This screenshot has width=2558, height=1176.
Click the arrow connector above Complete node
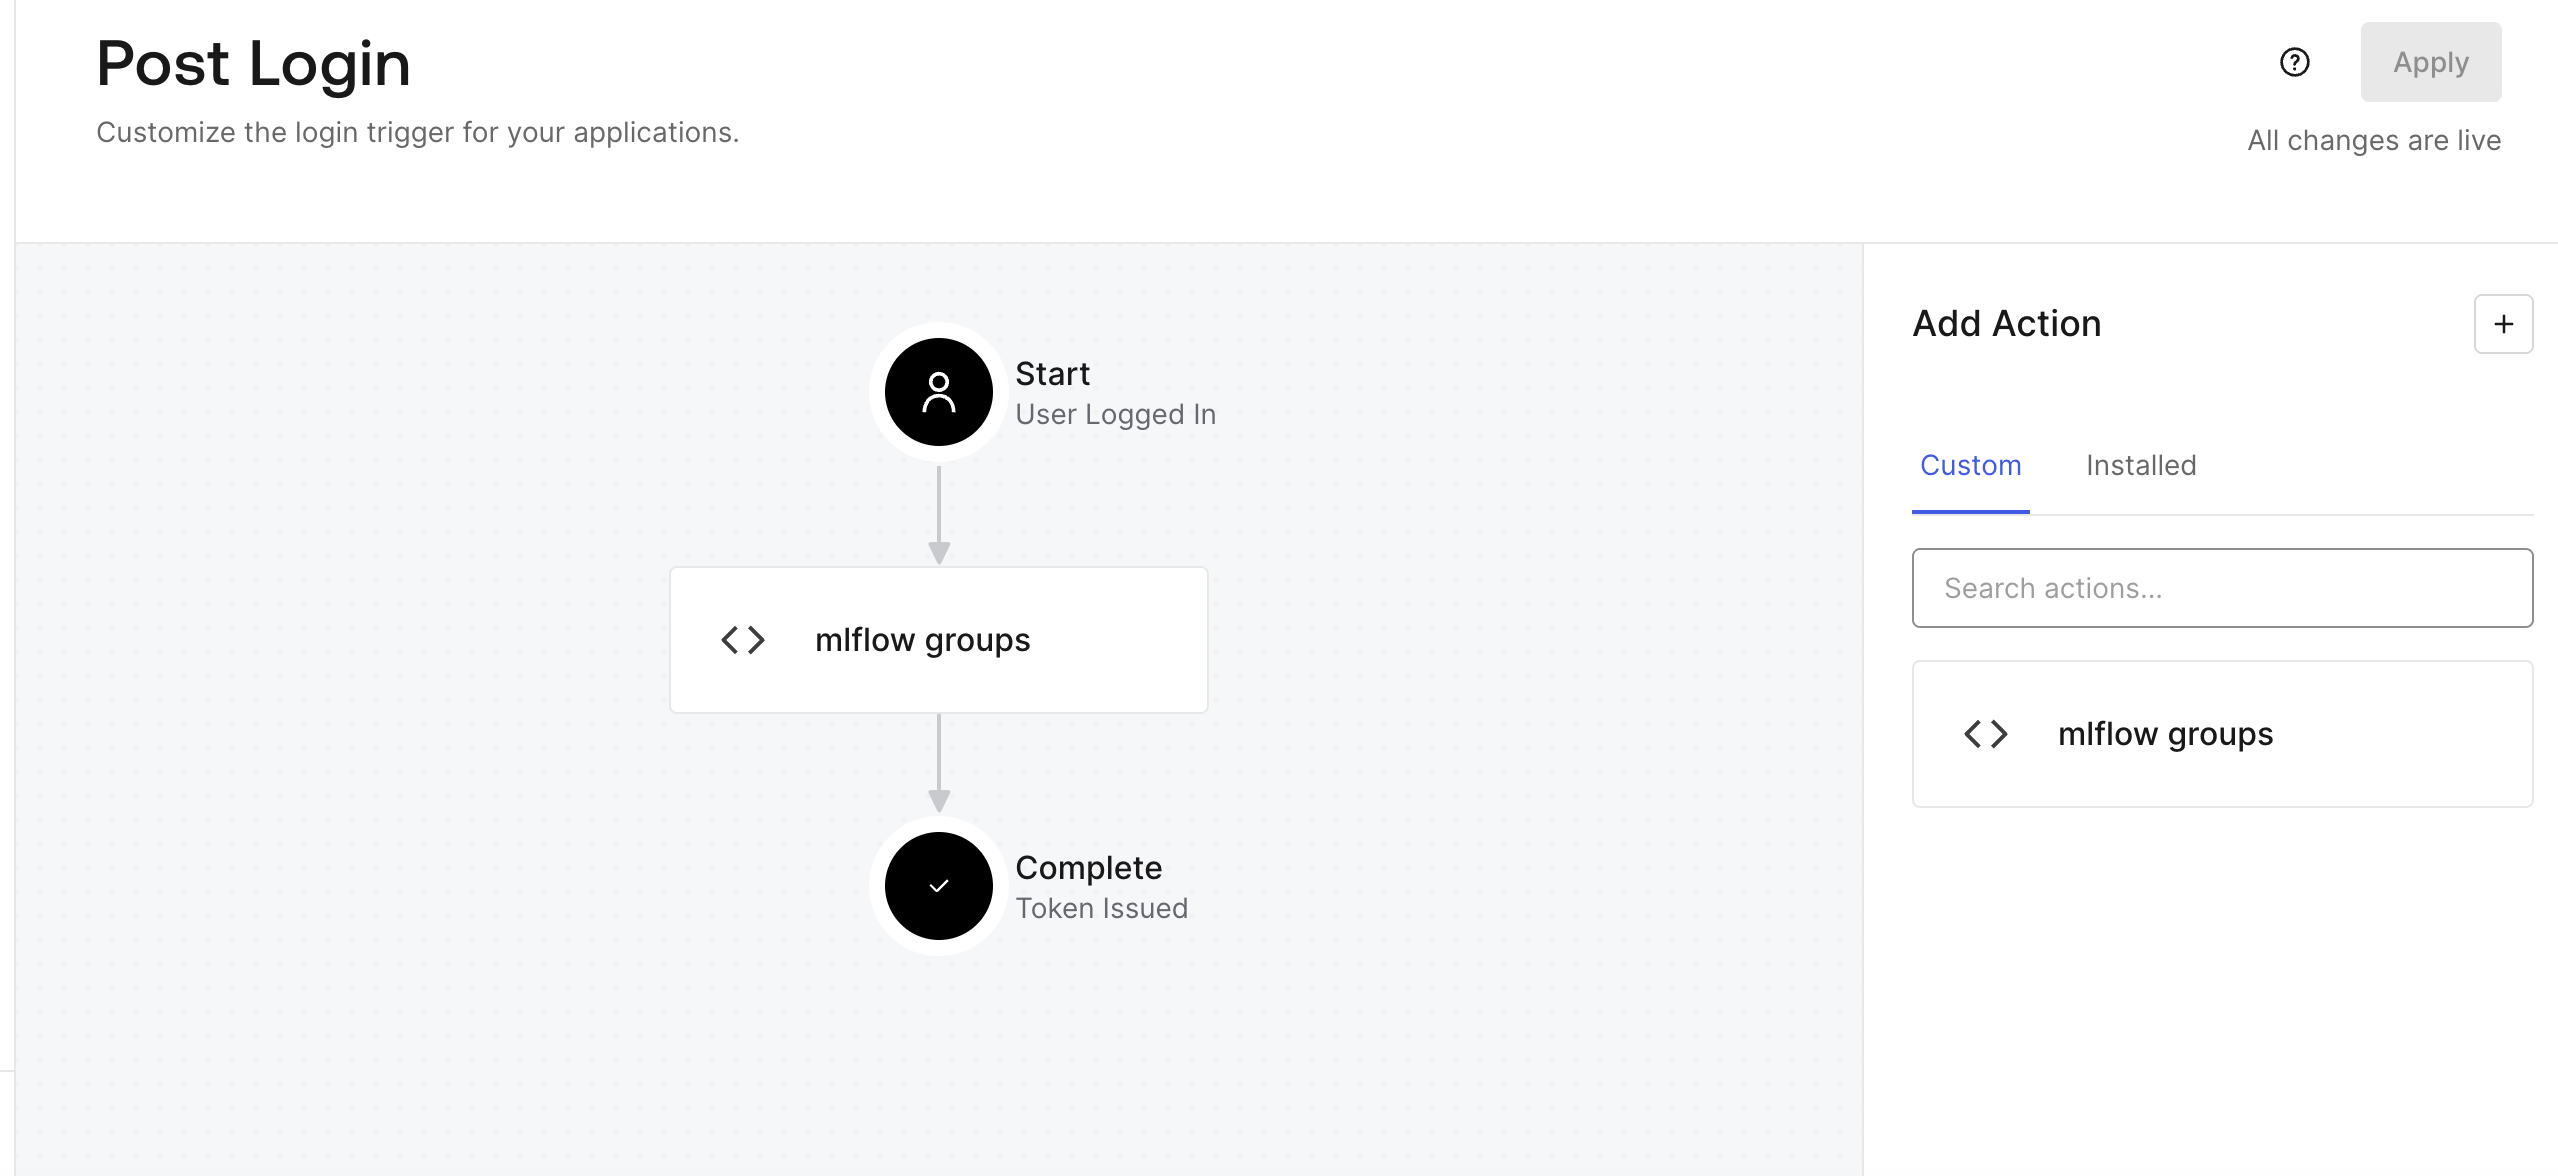938,764
